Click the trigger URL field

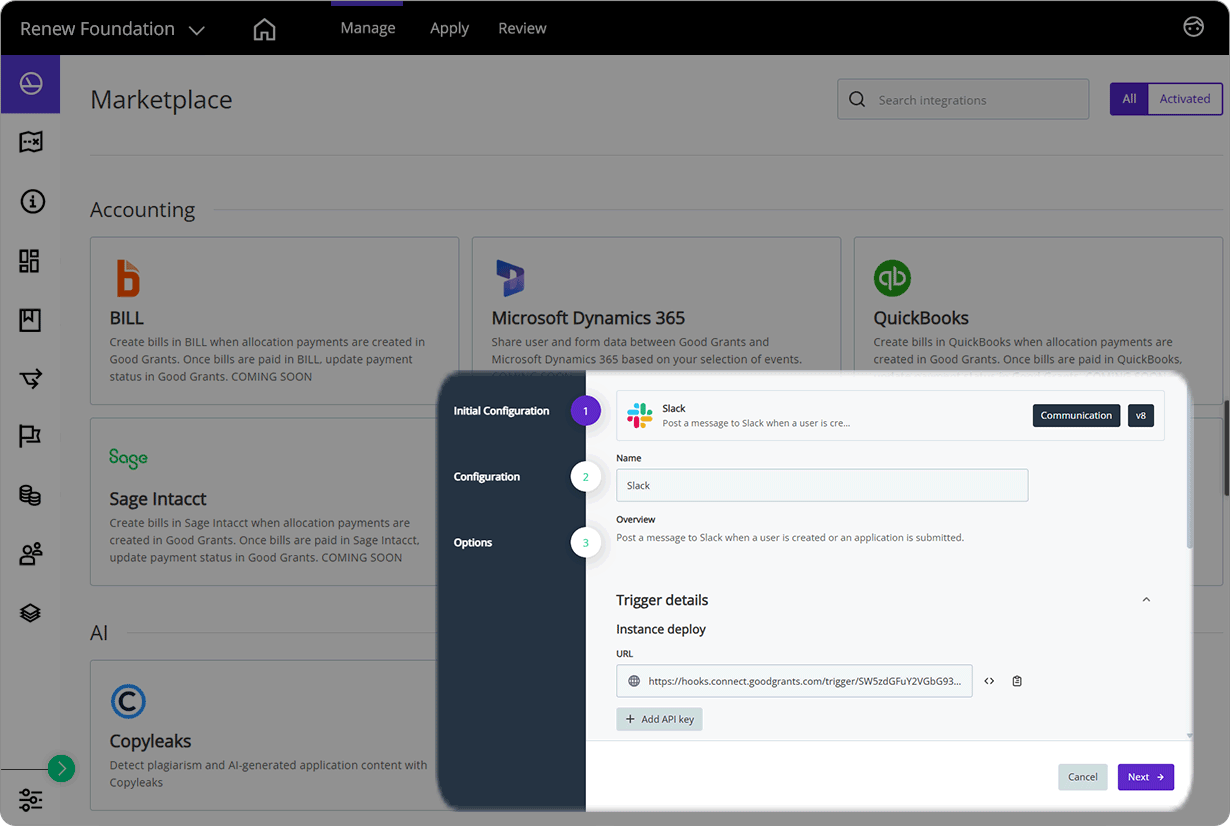[x=794, y=681]
